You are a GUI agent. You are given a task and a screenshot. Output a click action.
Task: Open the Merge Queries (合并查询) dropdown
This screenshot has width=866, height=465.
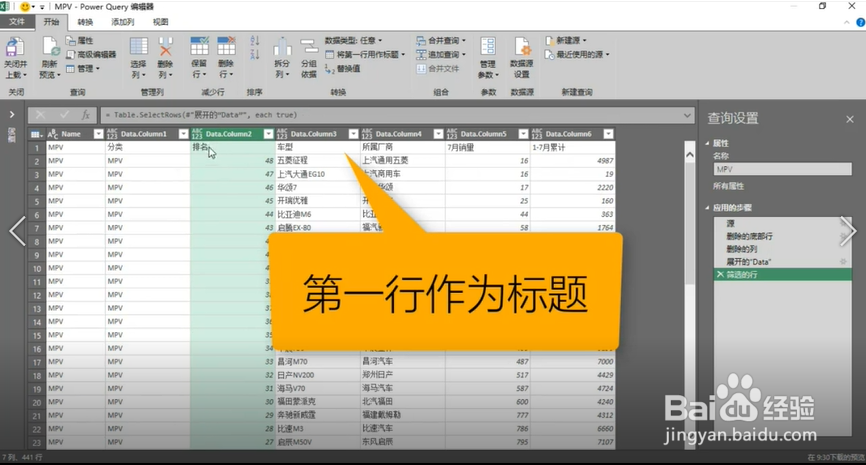click(x=441, y=40)
